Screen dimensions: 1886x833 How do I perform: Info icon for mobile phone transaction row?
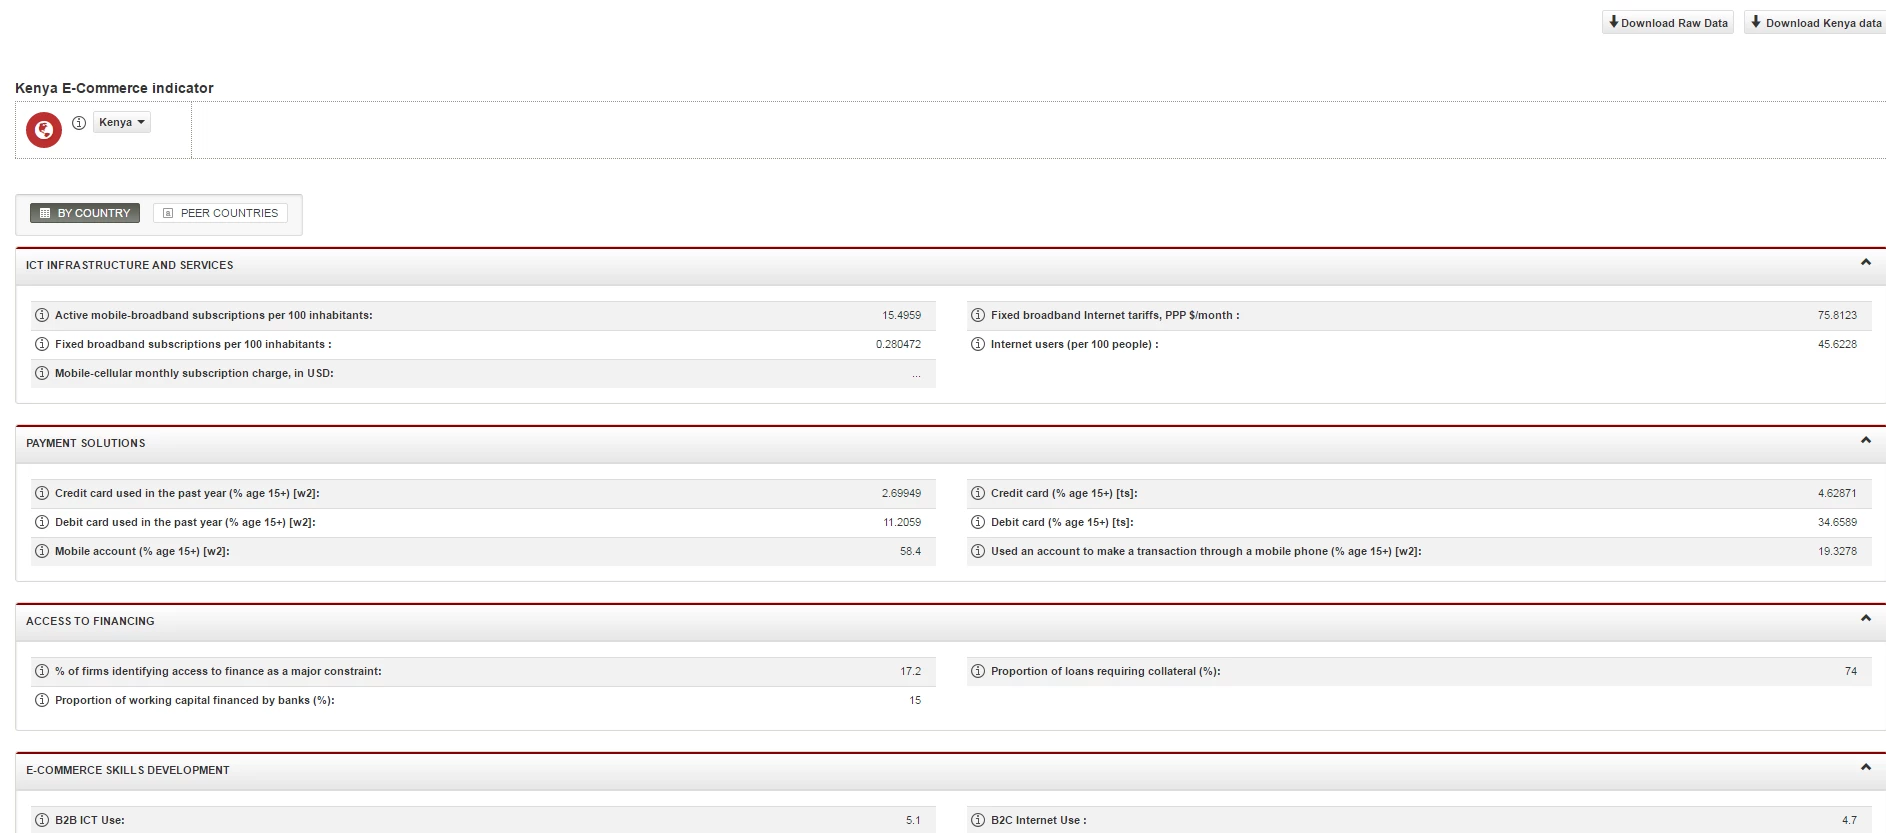(x=978, y=551)
